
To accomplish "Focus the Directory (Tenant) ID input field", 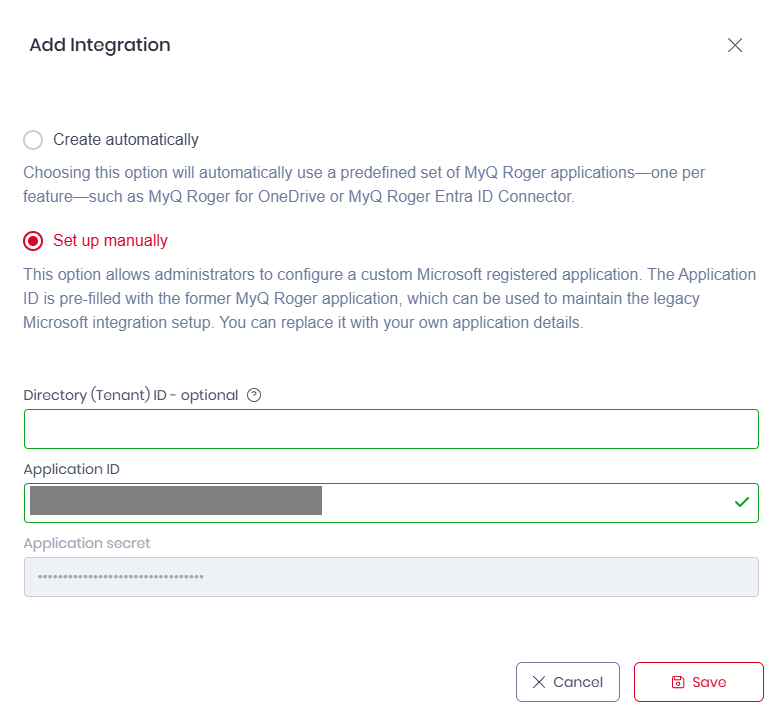I will pyautogui.click(x=391, y=429).
